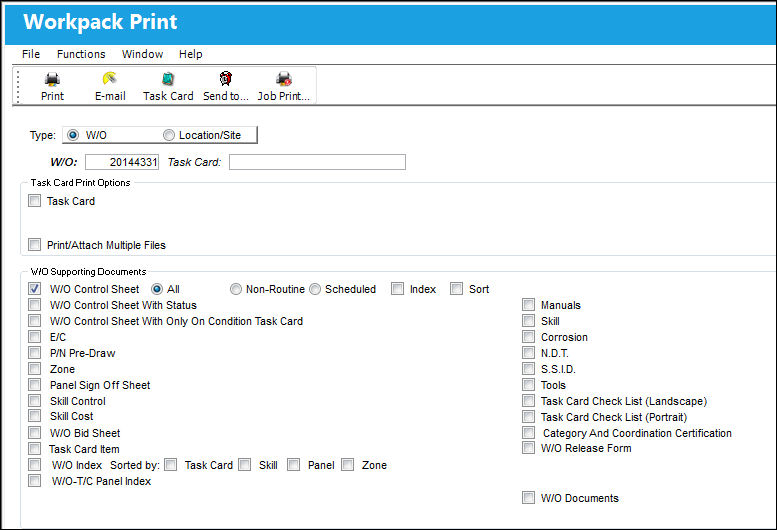Check the E/C checkbox
Image resolution: width=777 pixels, height=530 pixels.
[34, 336]
